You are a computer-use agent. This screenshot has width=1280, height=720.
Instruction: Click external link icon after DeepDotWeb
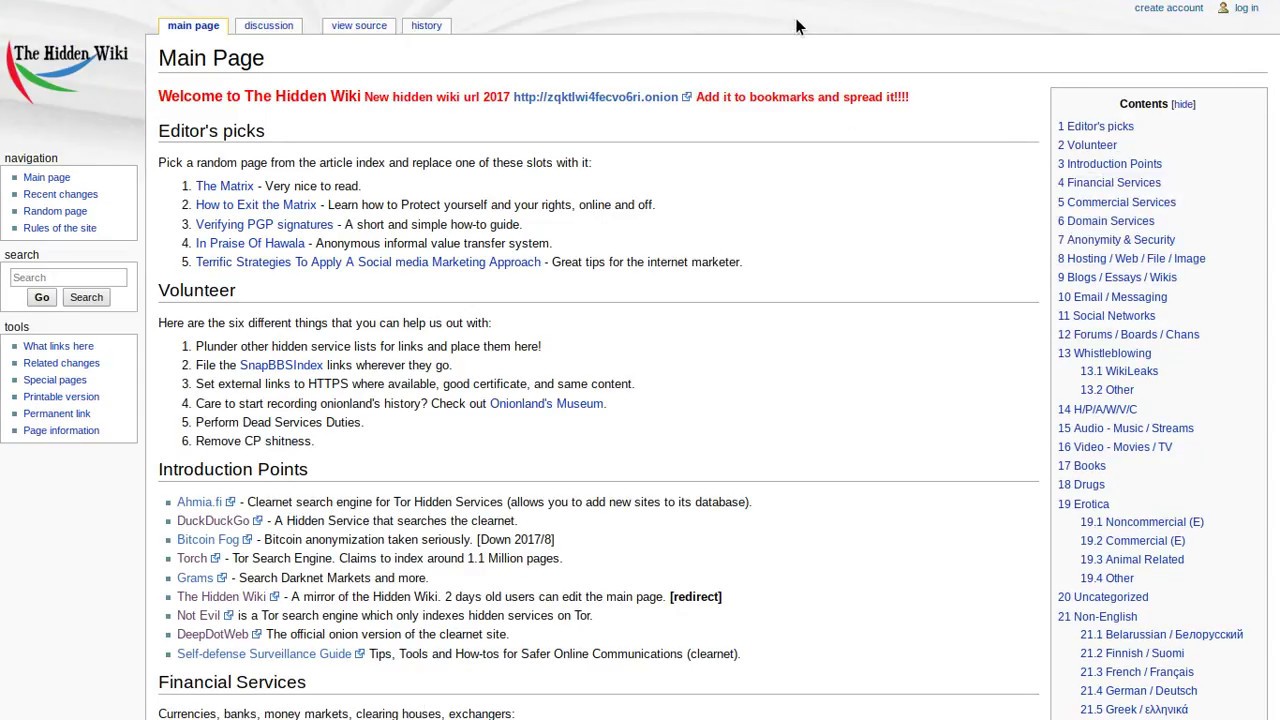257,635
